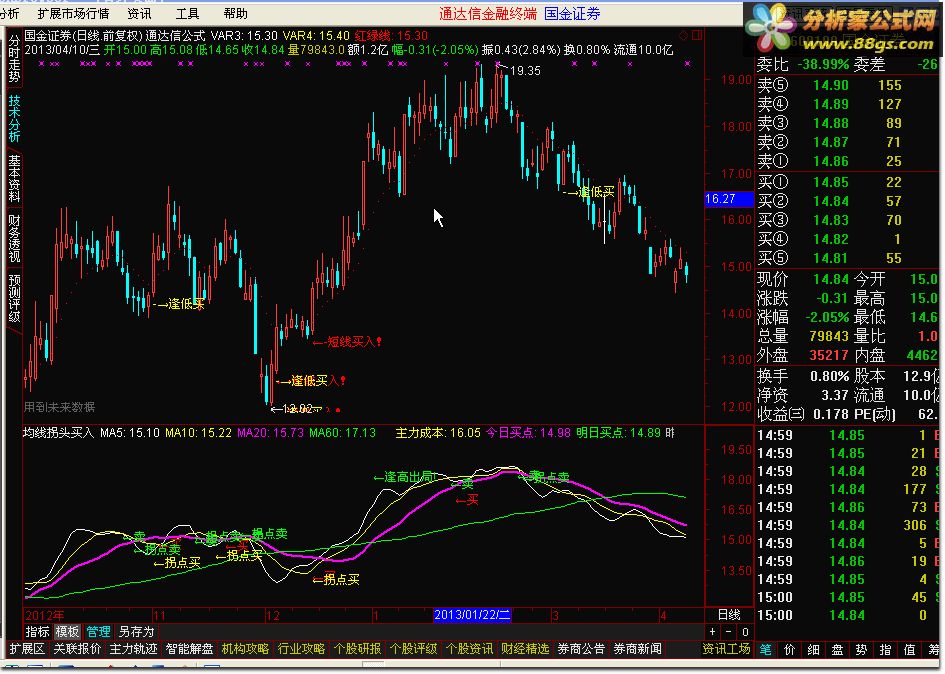Click the 日线 period label
The image size is (945, 674).
pyautogui.click(x=729, y=615)
